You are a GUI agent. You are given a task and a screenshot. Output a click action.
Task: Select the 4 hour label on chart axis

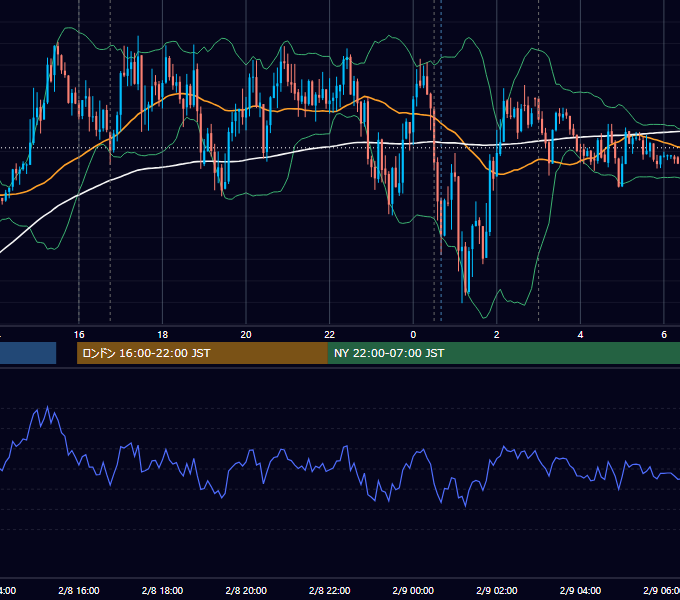point(580,335)
